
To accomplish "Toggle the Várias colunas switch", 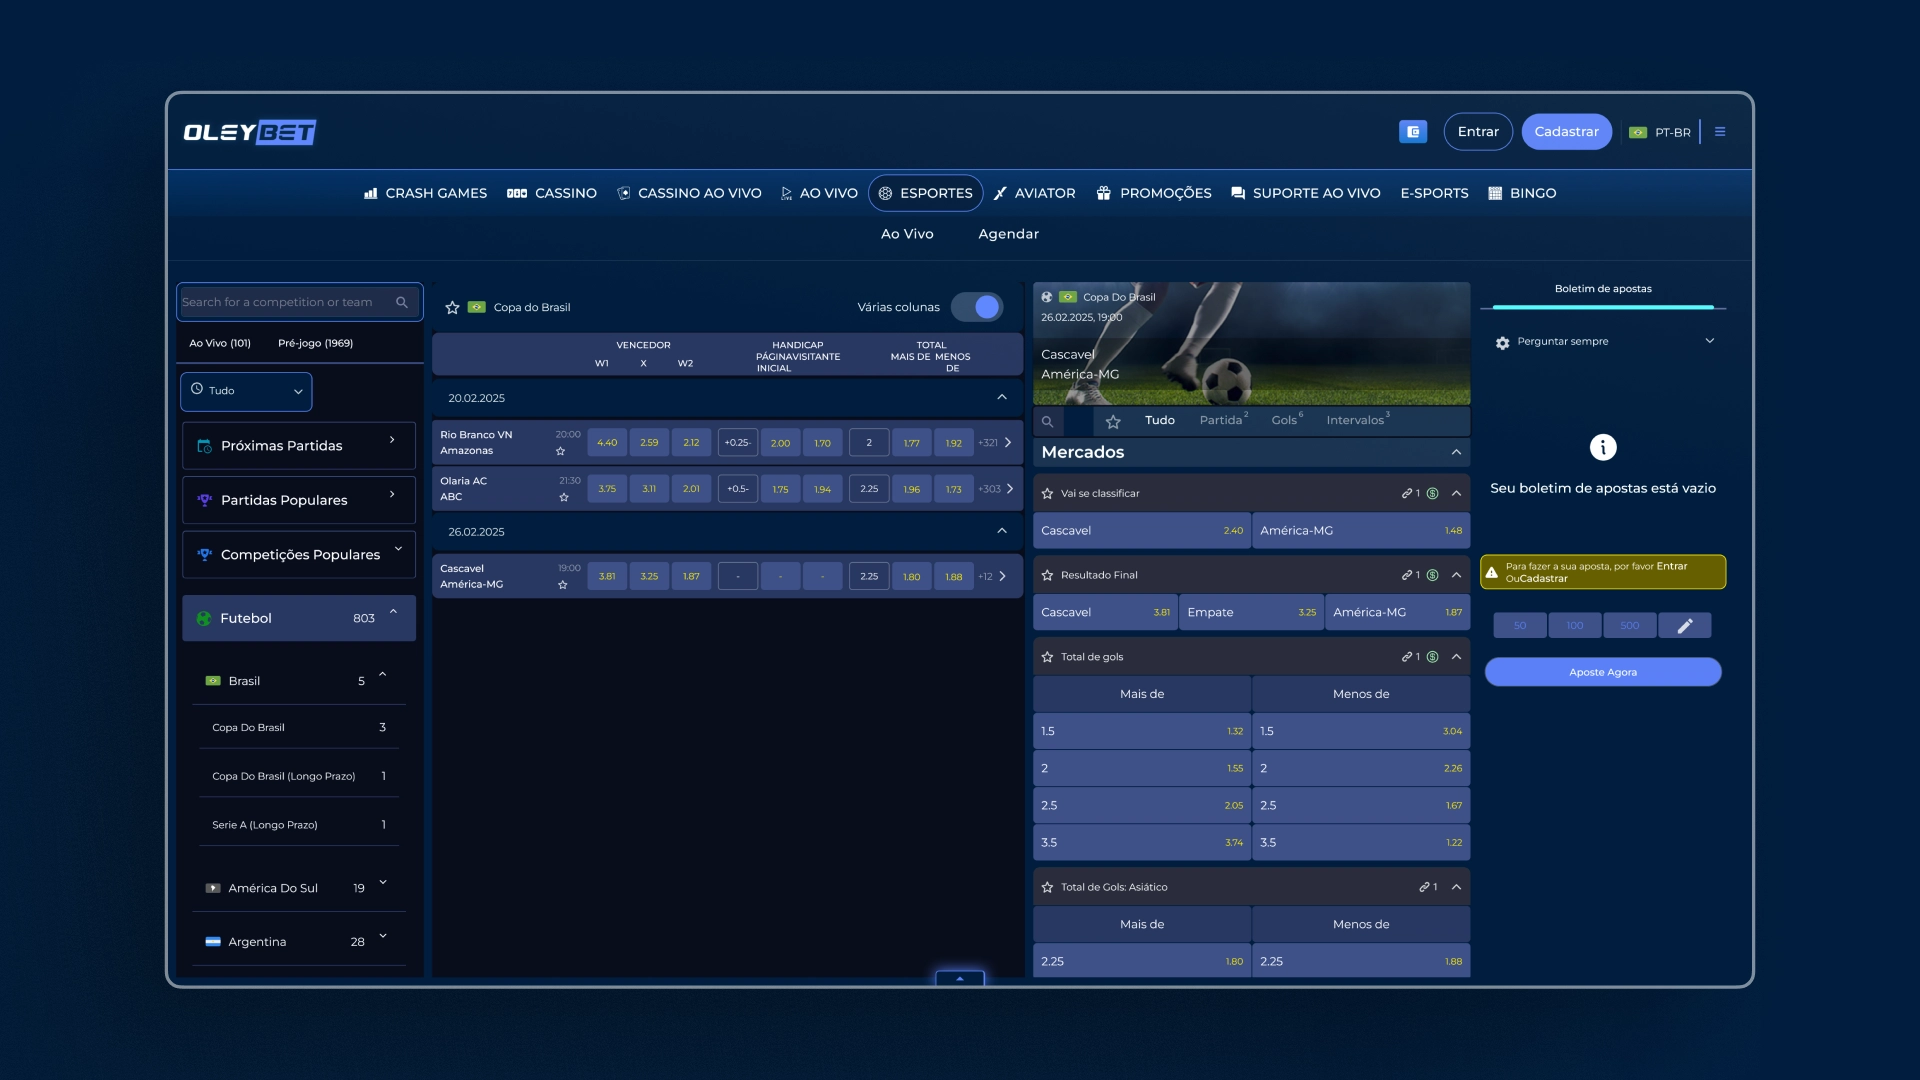I will tap(977, 307).
